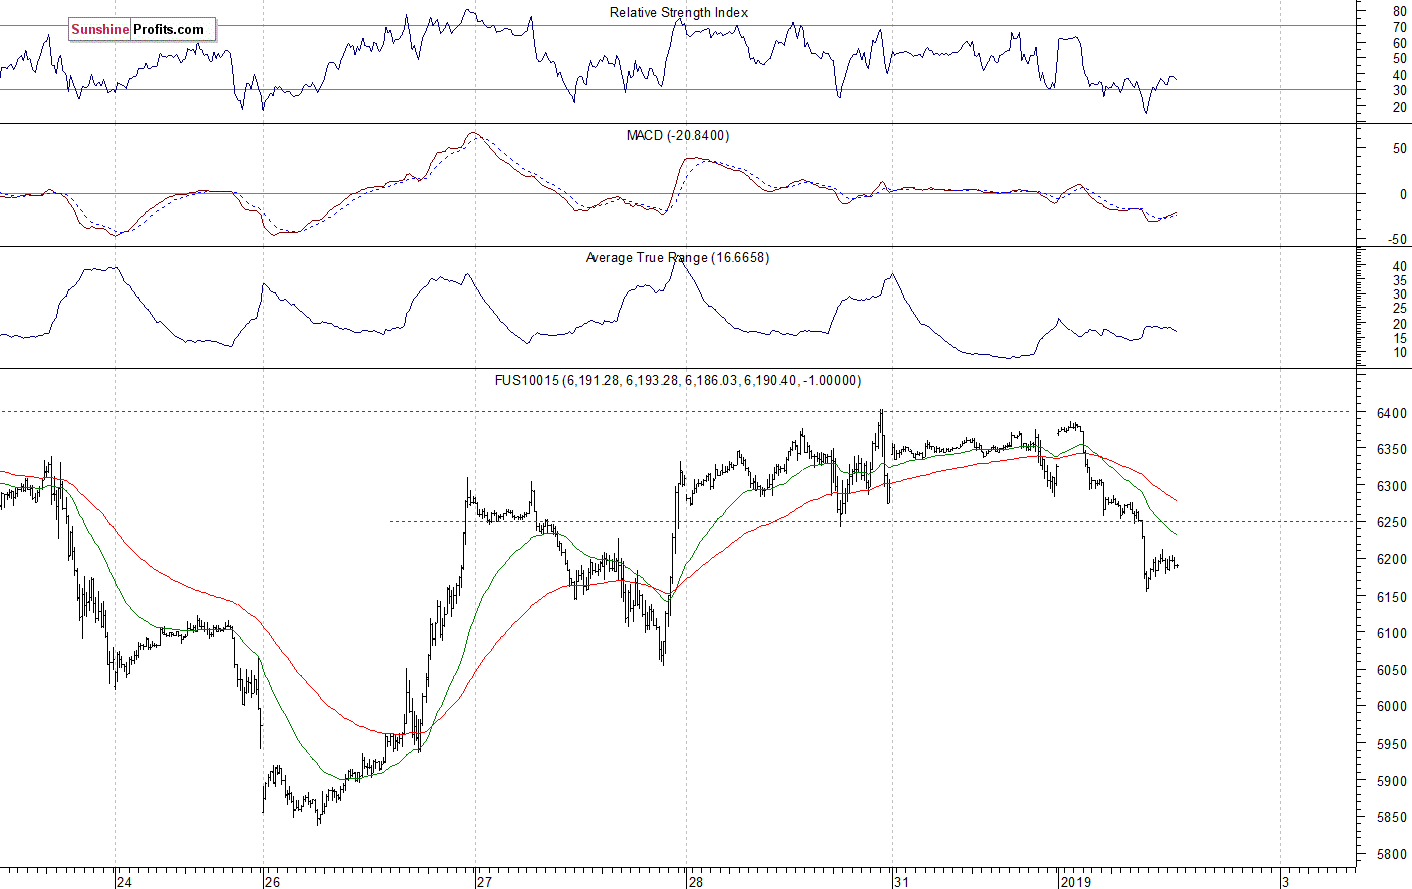Image resolution: width=1412 pixels, height=889 pixels.
Task: Click the FUS10015 price title text
Action: (x=678, y=380)
